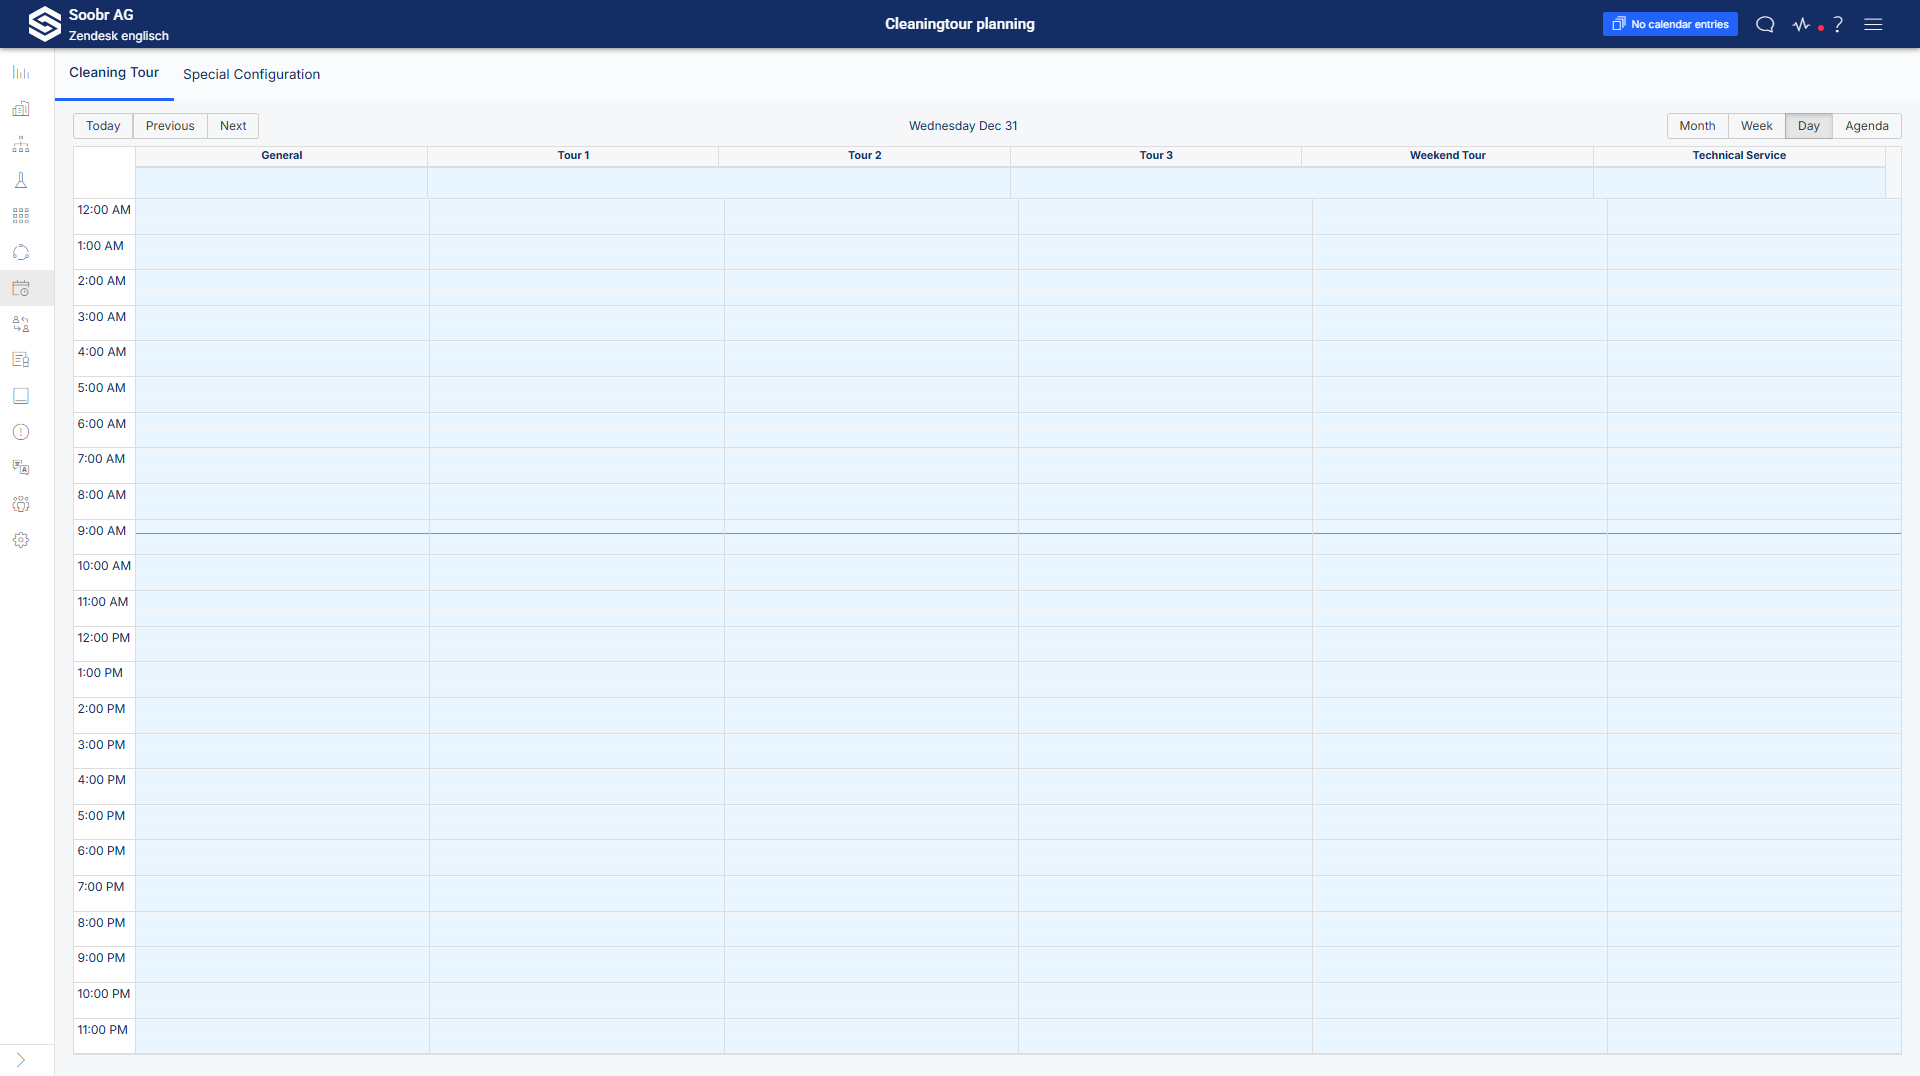
Task: Expand the sidebar with bottom chevron arrow
Action: [21, 1060]
